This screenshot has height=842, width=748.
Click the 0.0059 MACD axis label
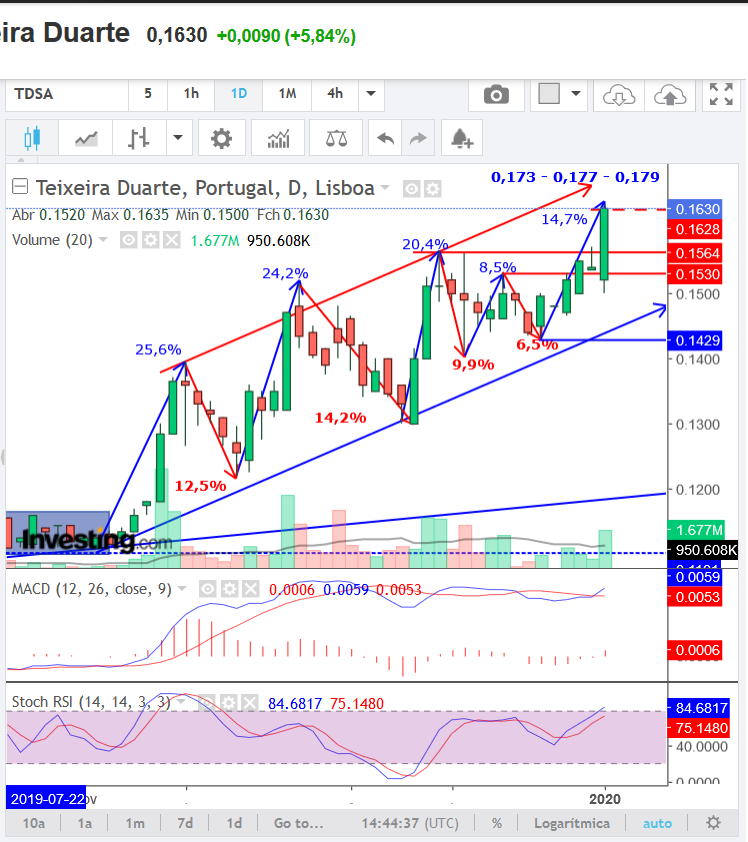(x=696, y=577)
